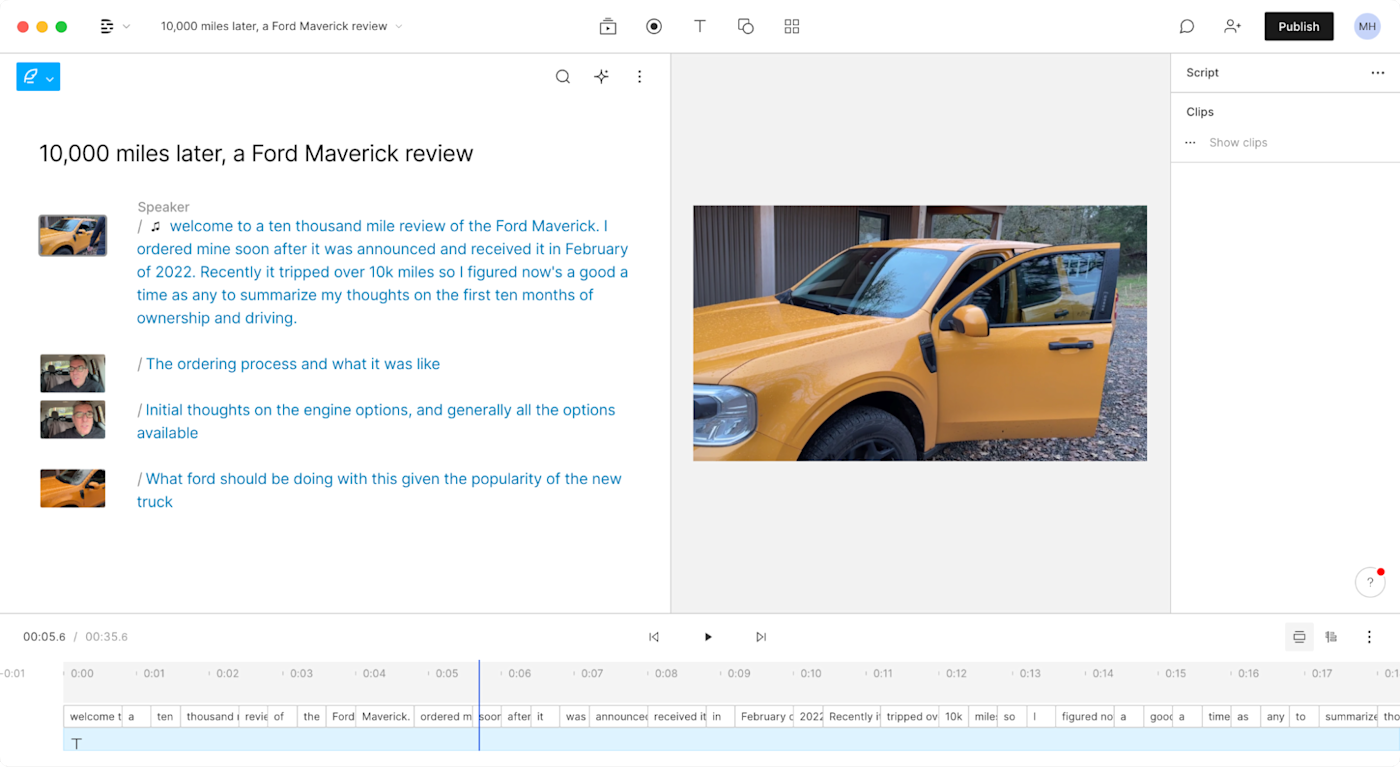
Task: Open the media library icon
Action: tap(608, 27)
